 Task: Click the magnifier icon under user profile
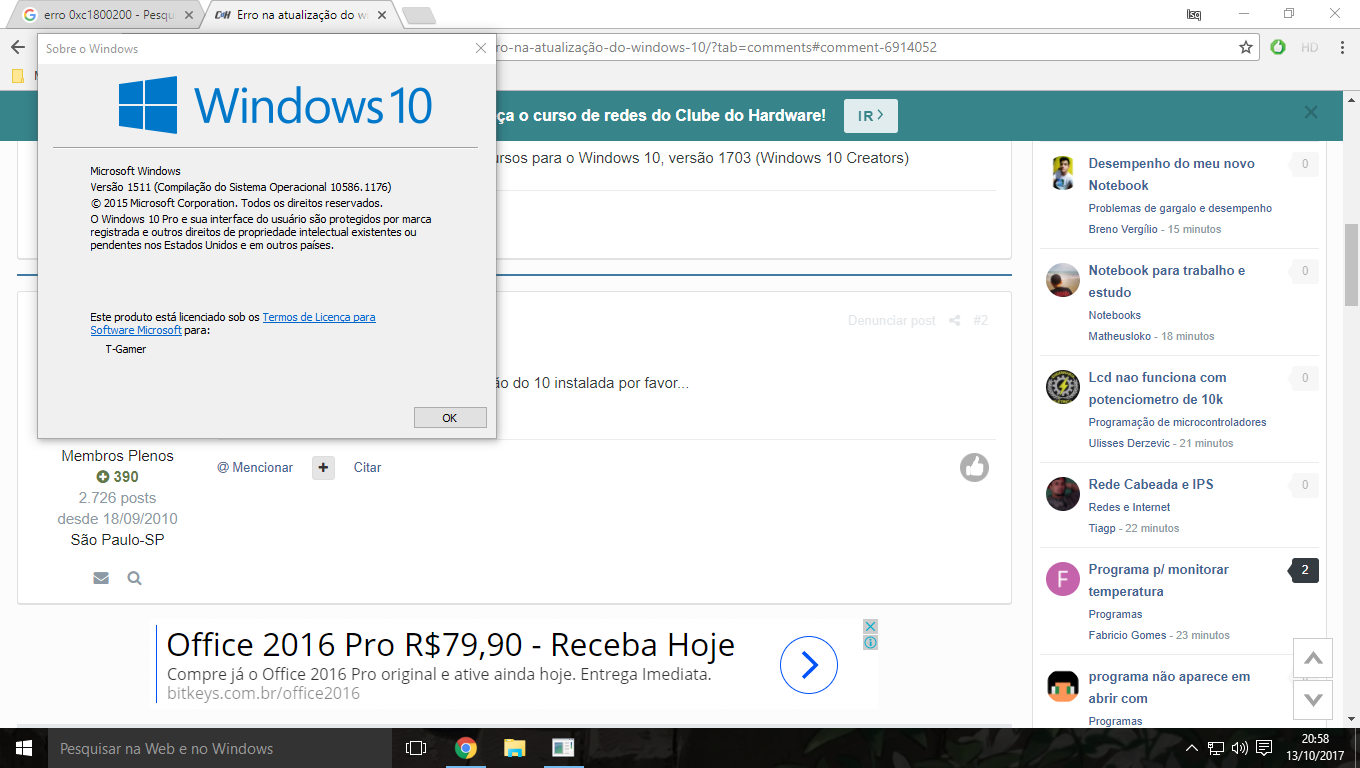pyautogui.click(x=134, y=578)
